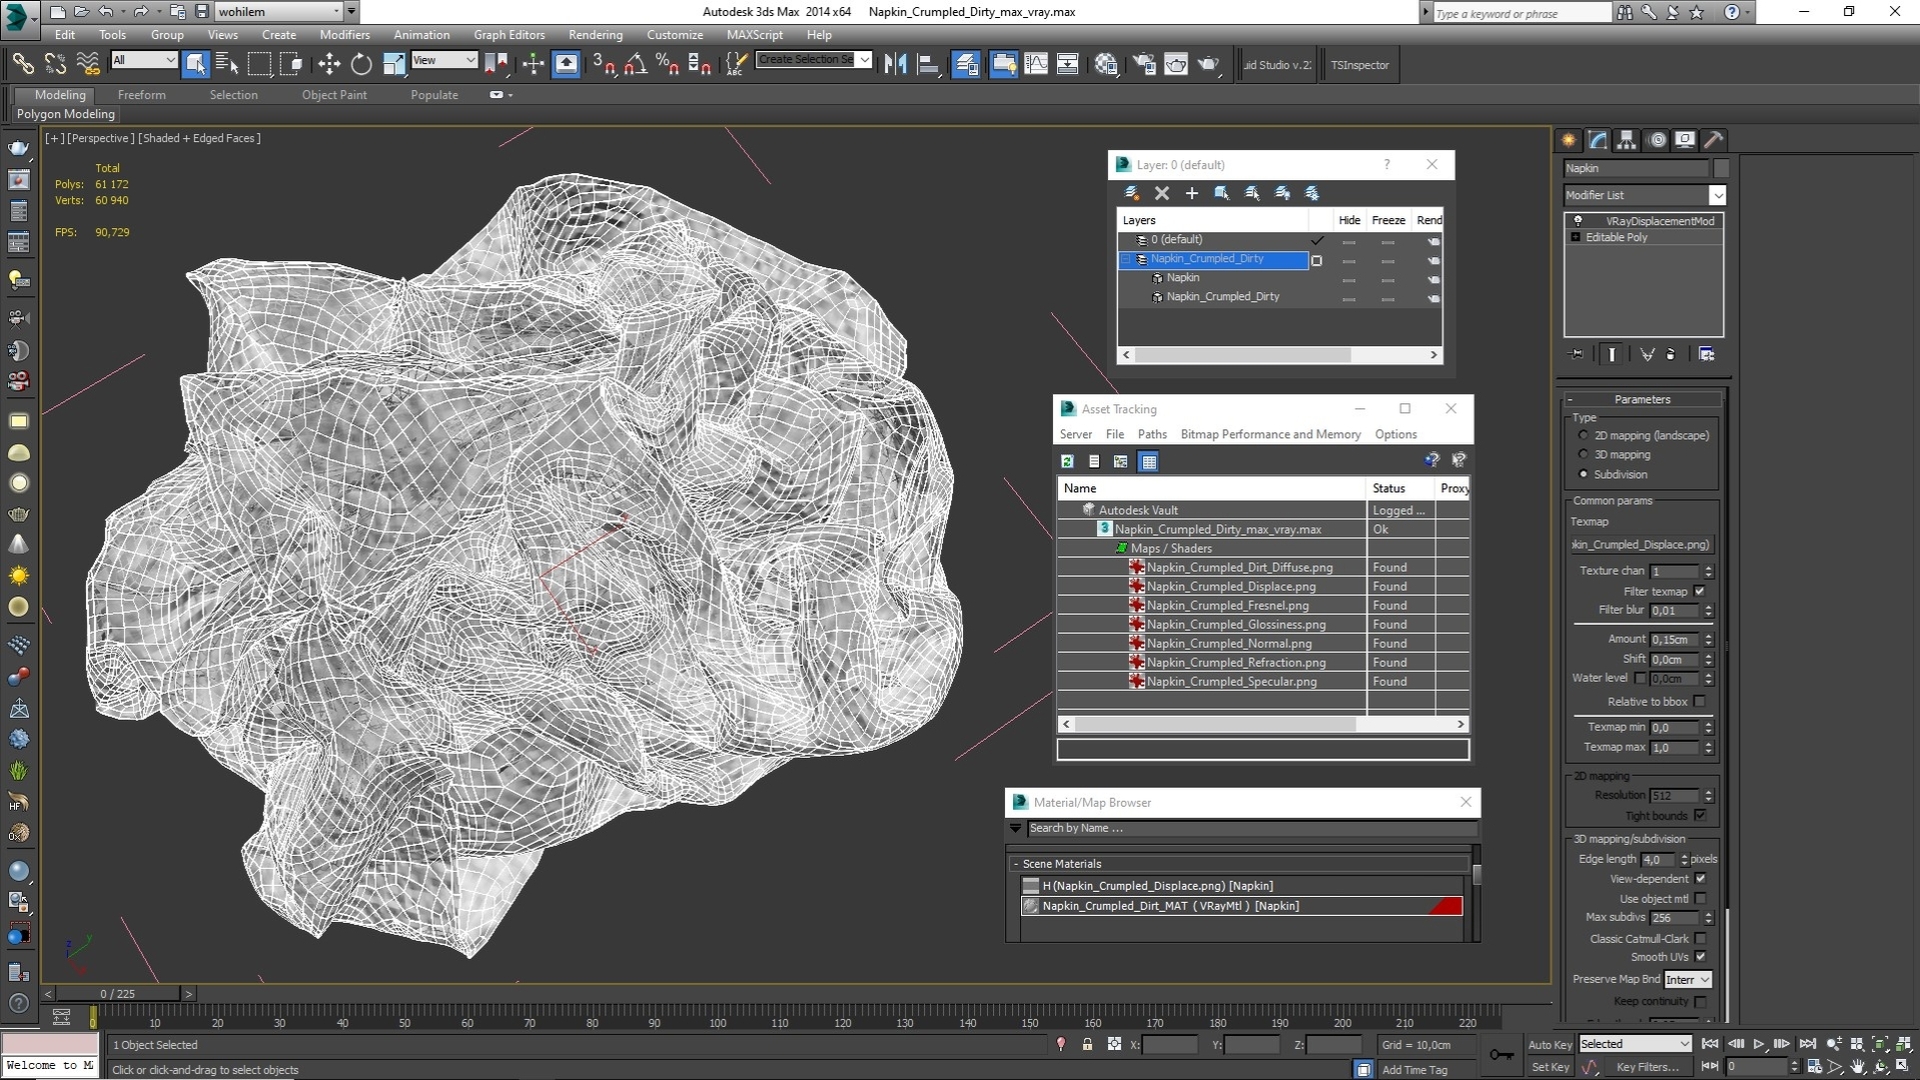This screenshot has height=1080, width=1920.
Task: Switch to the Modify command panel
Action: click(1597, 140)
